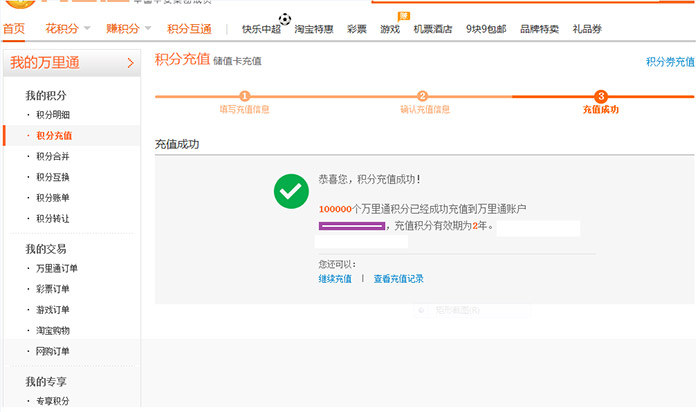Click the 储值卡充值 subtitle

tap(238, 61)
